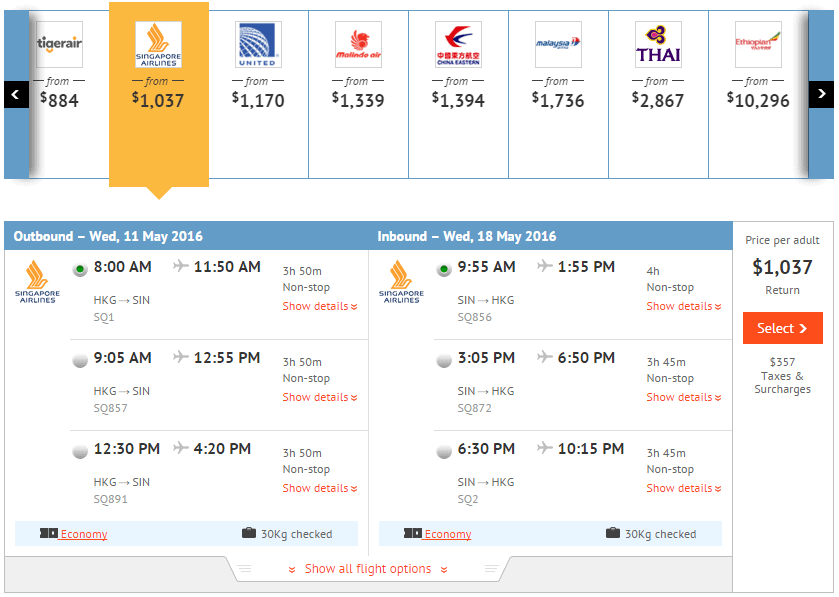Pick the China Eastern logo
This screenshot has height=597, width=839.
tap(458, 45)
